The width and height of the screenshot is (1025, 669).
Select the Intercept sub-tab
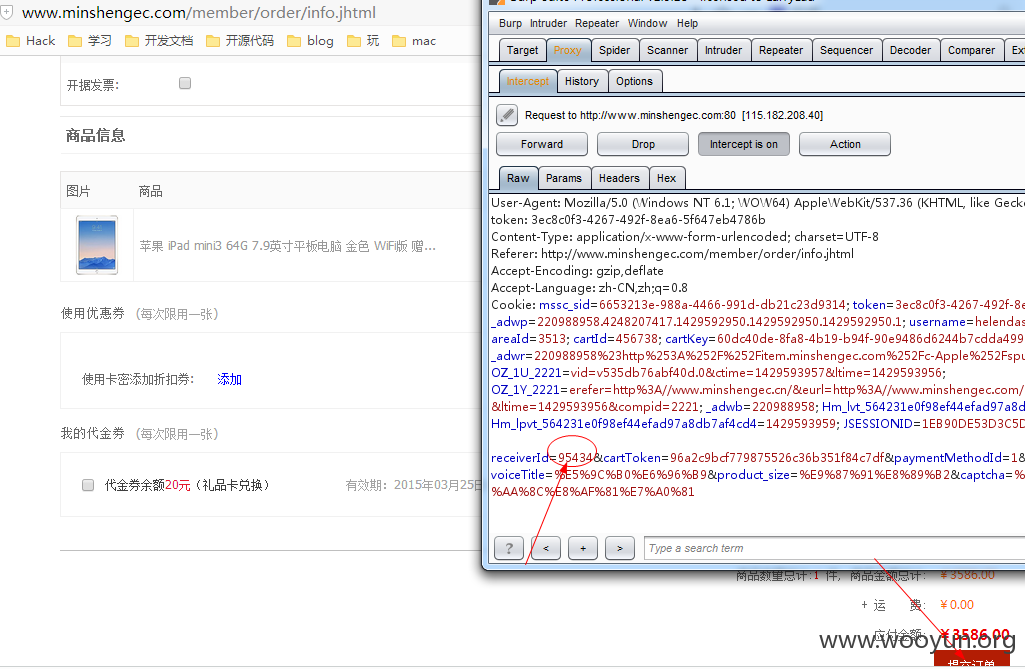pos(528,81)
